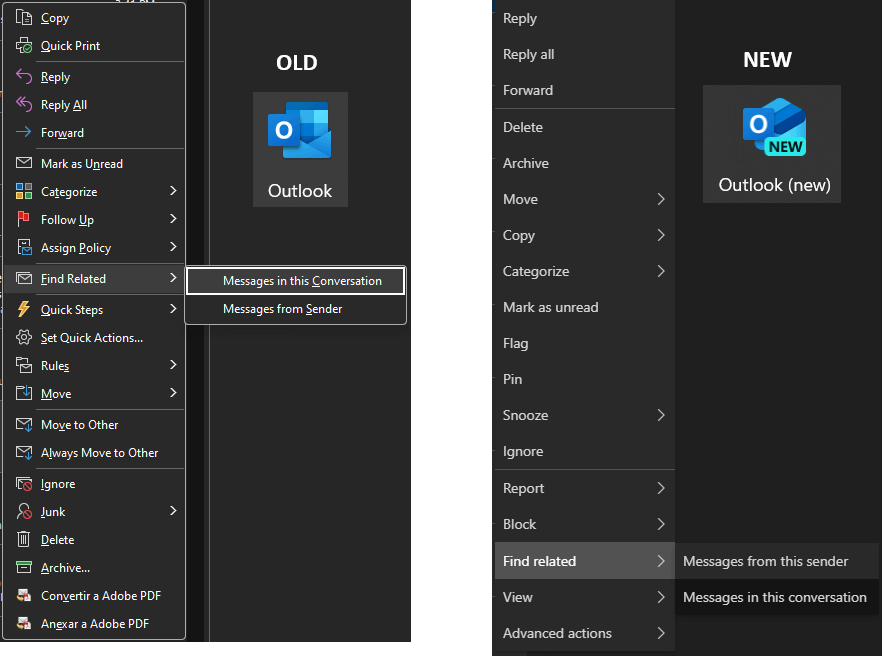Click the Ignore icon in old menu
Screen dimensions: 882x656
[24, 483]
